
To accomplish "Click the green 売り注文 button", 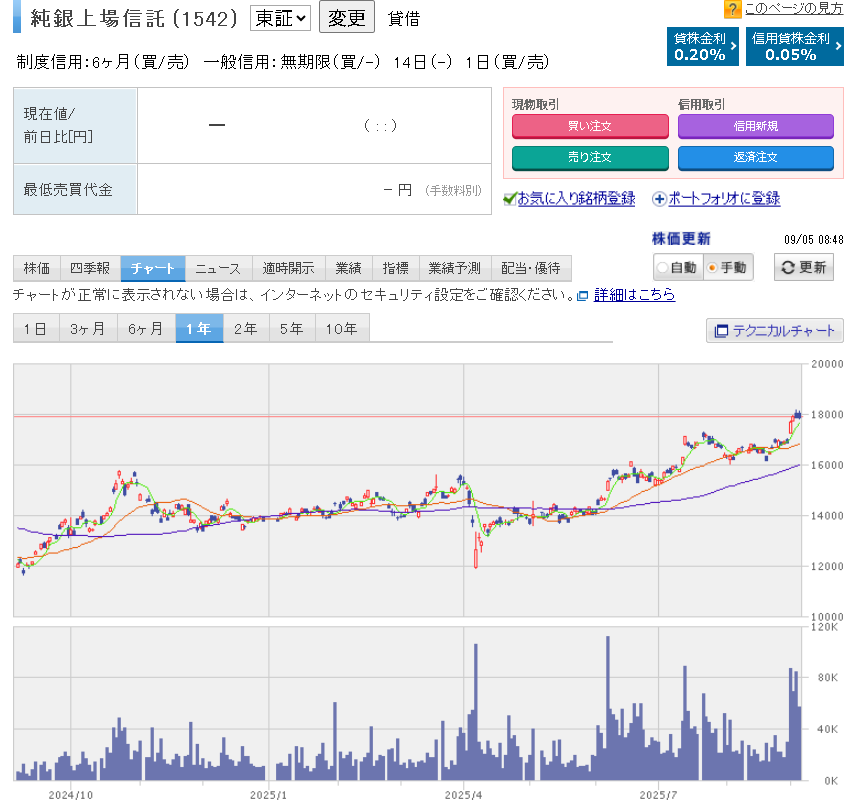I will coord(590,157).
